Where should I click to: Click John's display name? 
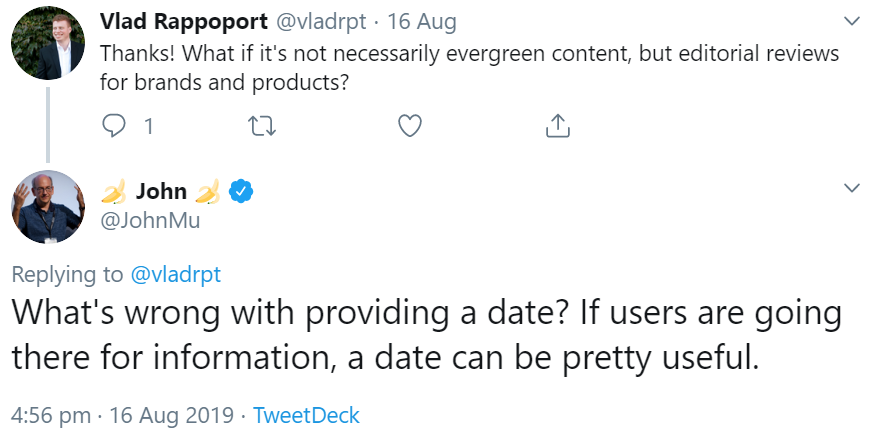(162, 191)
